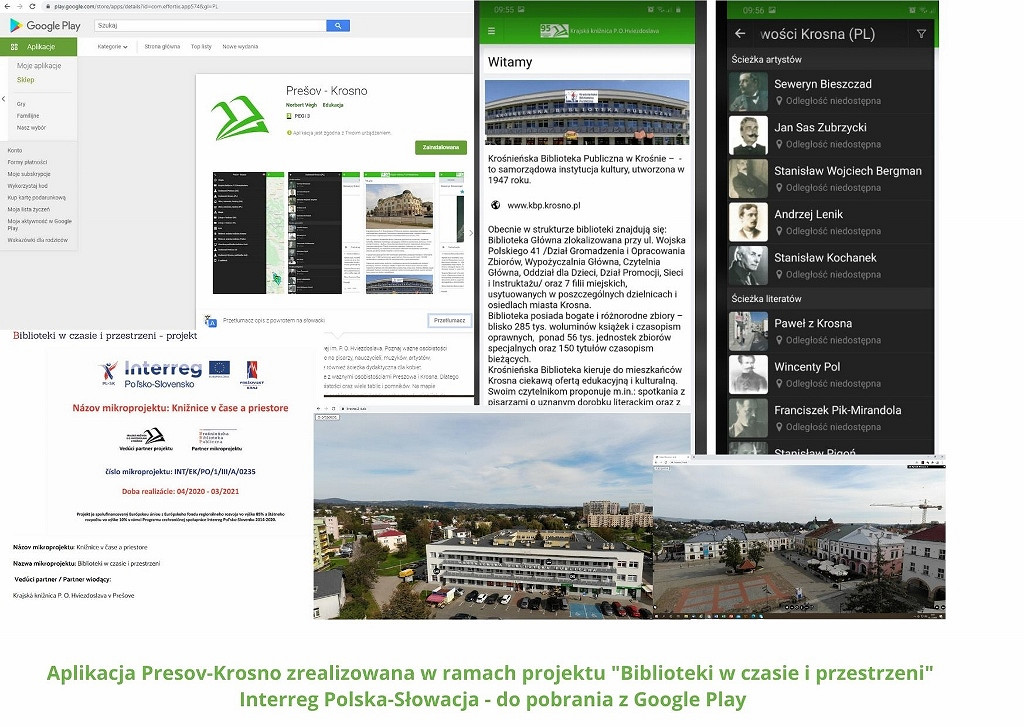Switch to the "Top listy" tab
Screen dimensions: 1024x727
pyautogui.click(x=201, y=46)
